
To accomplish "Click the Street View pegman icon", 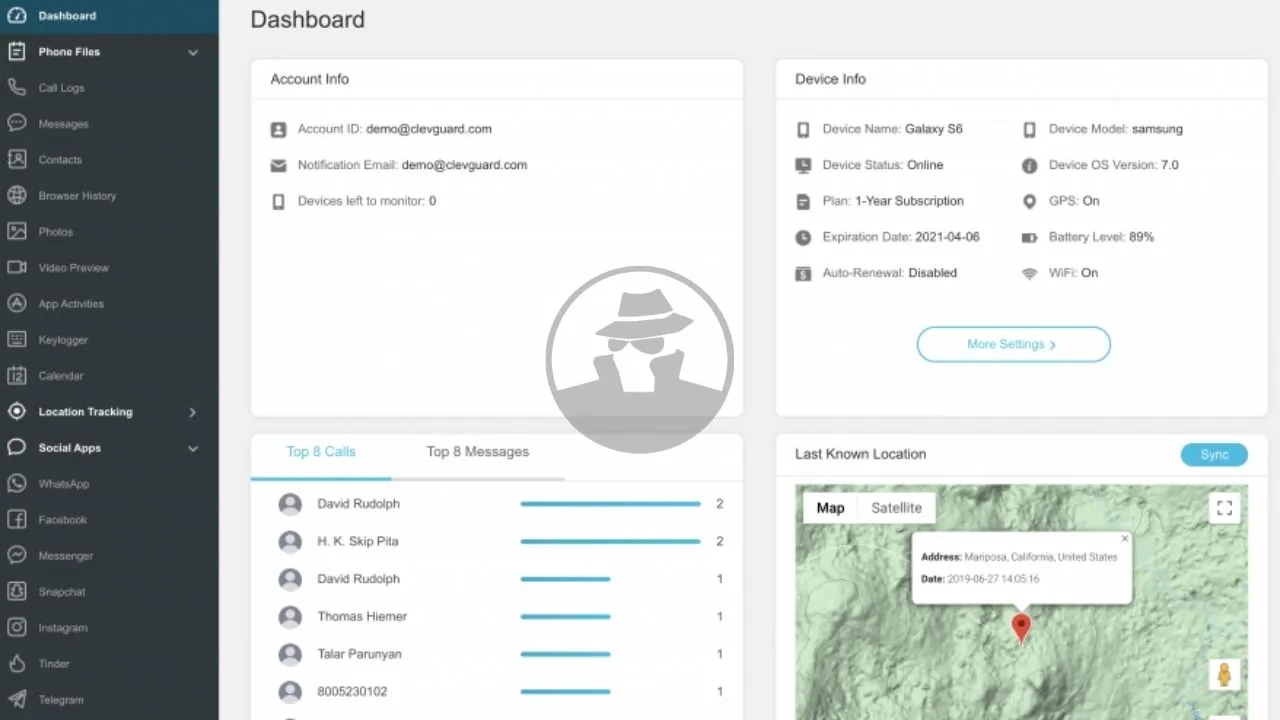I will 1224,674.
